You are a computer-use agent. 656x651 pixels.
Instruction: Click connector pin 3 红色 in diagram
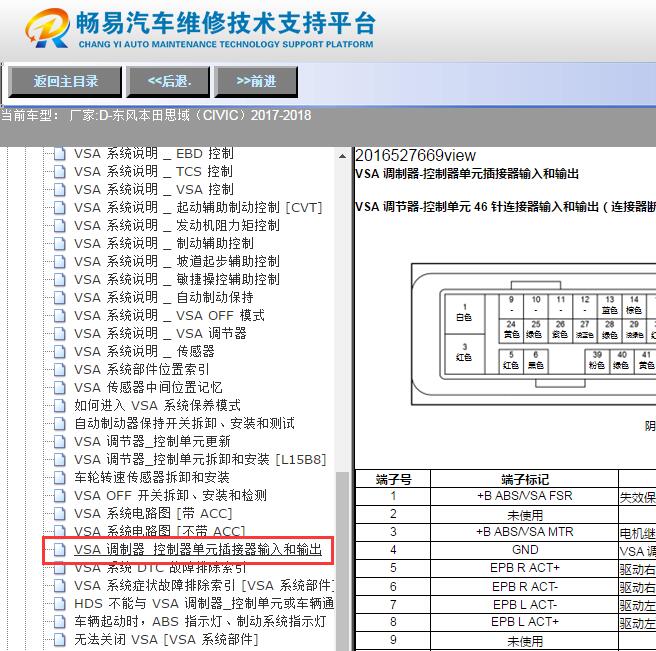pyautogui.click(x=464, y=353)
